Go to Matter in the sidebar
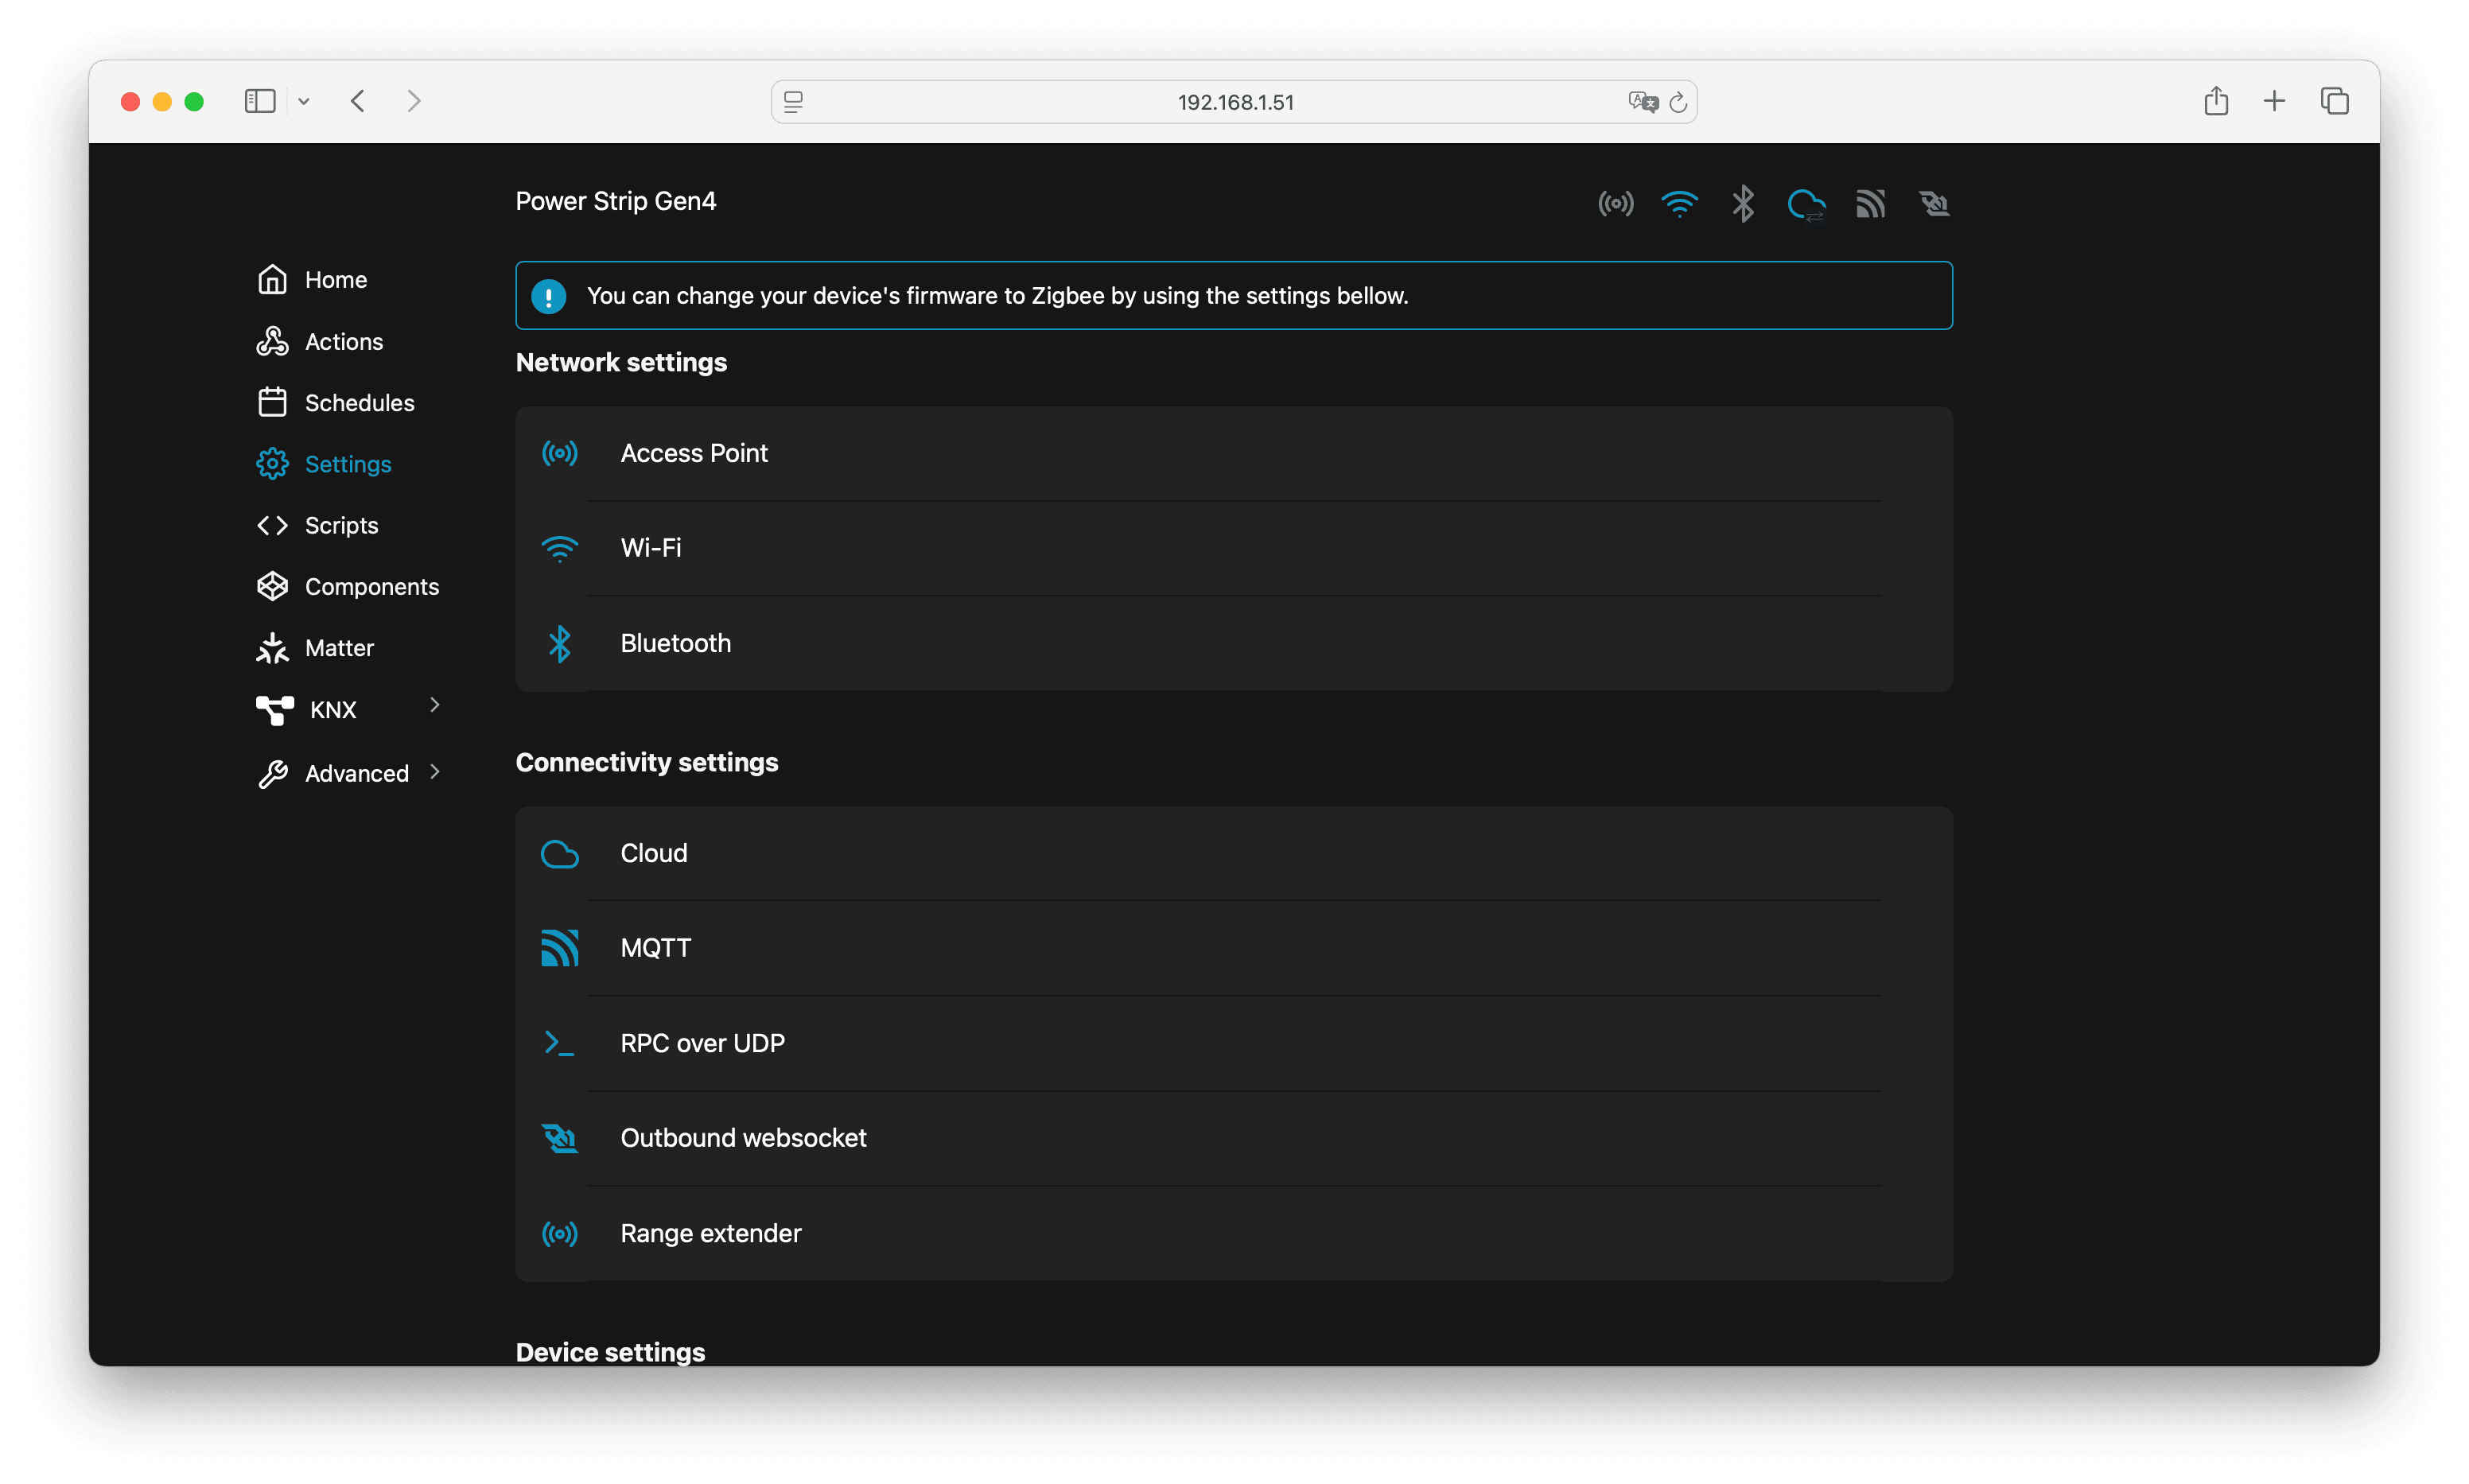Screen dimensions: 2469x1484 coord(339,648)
